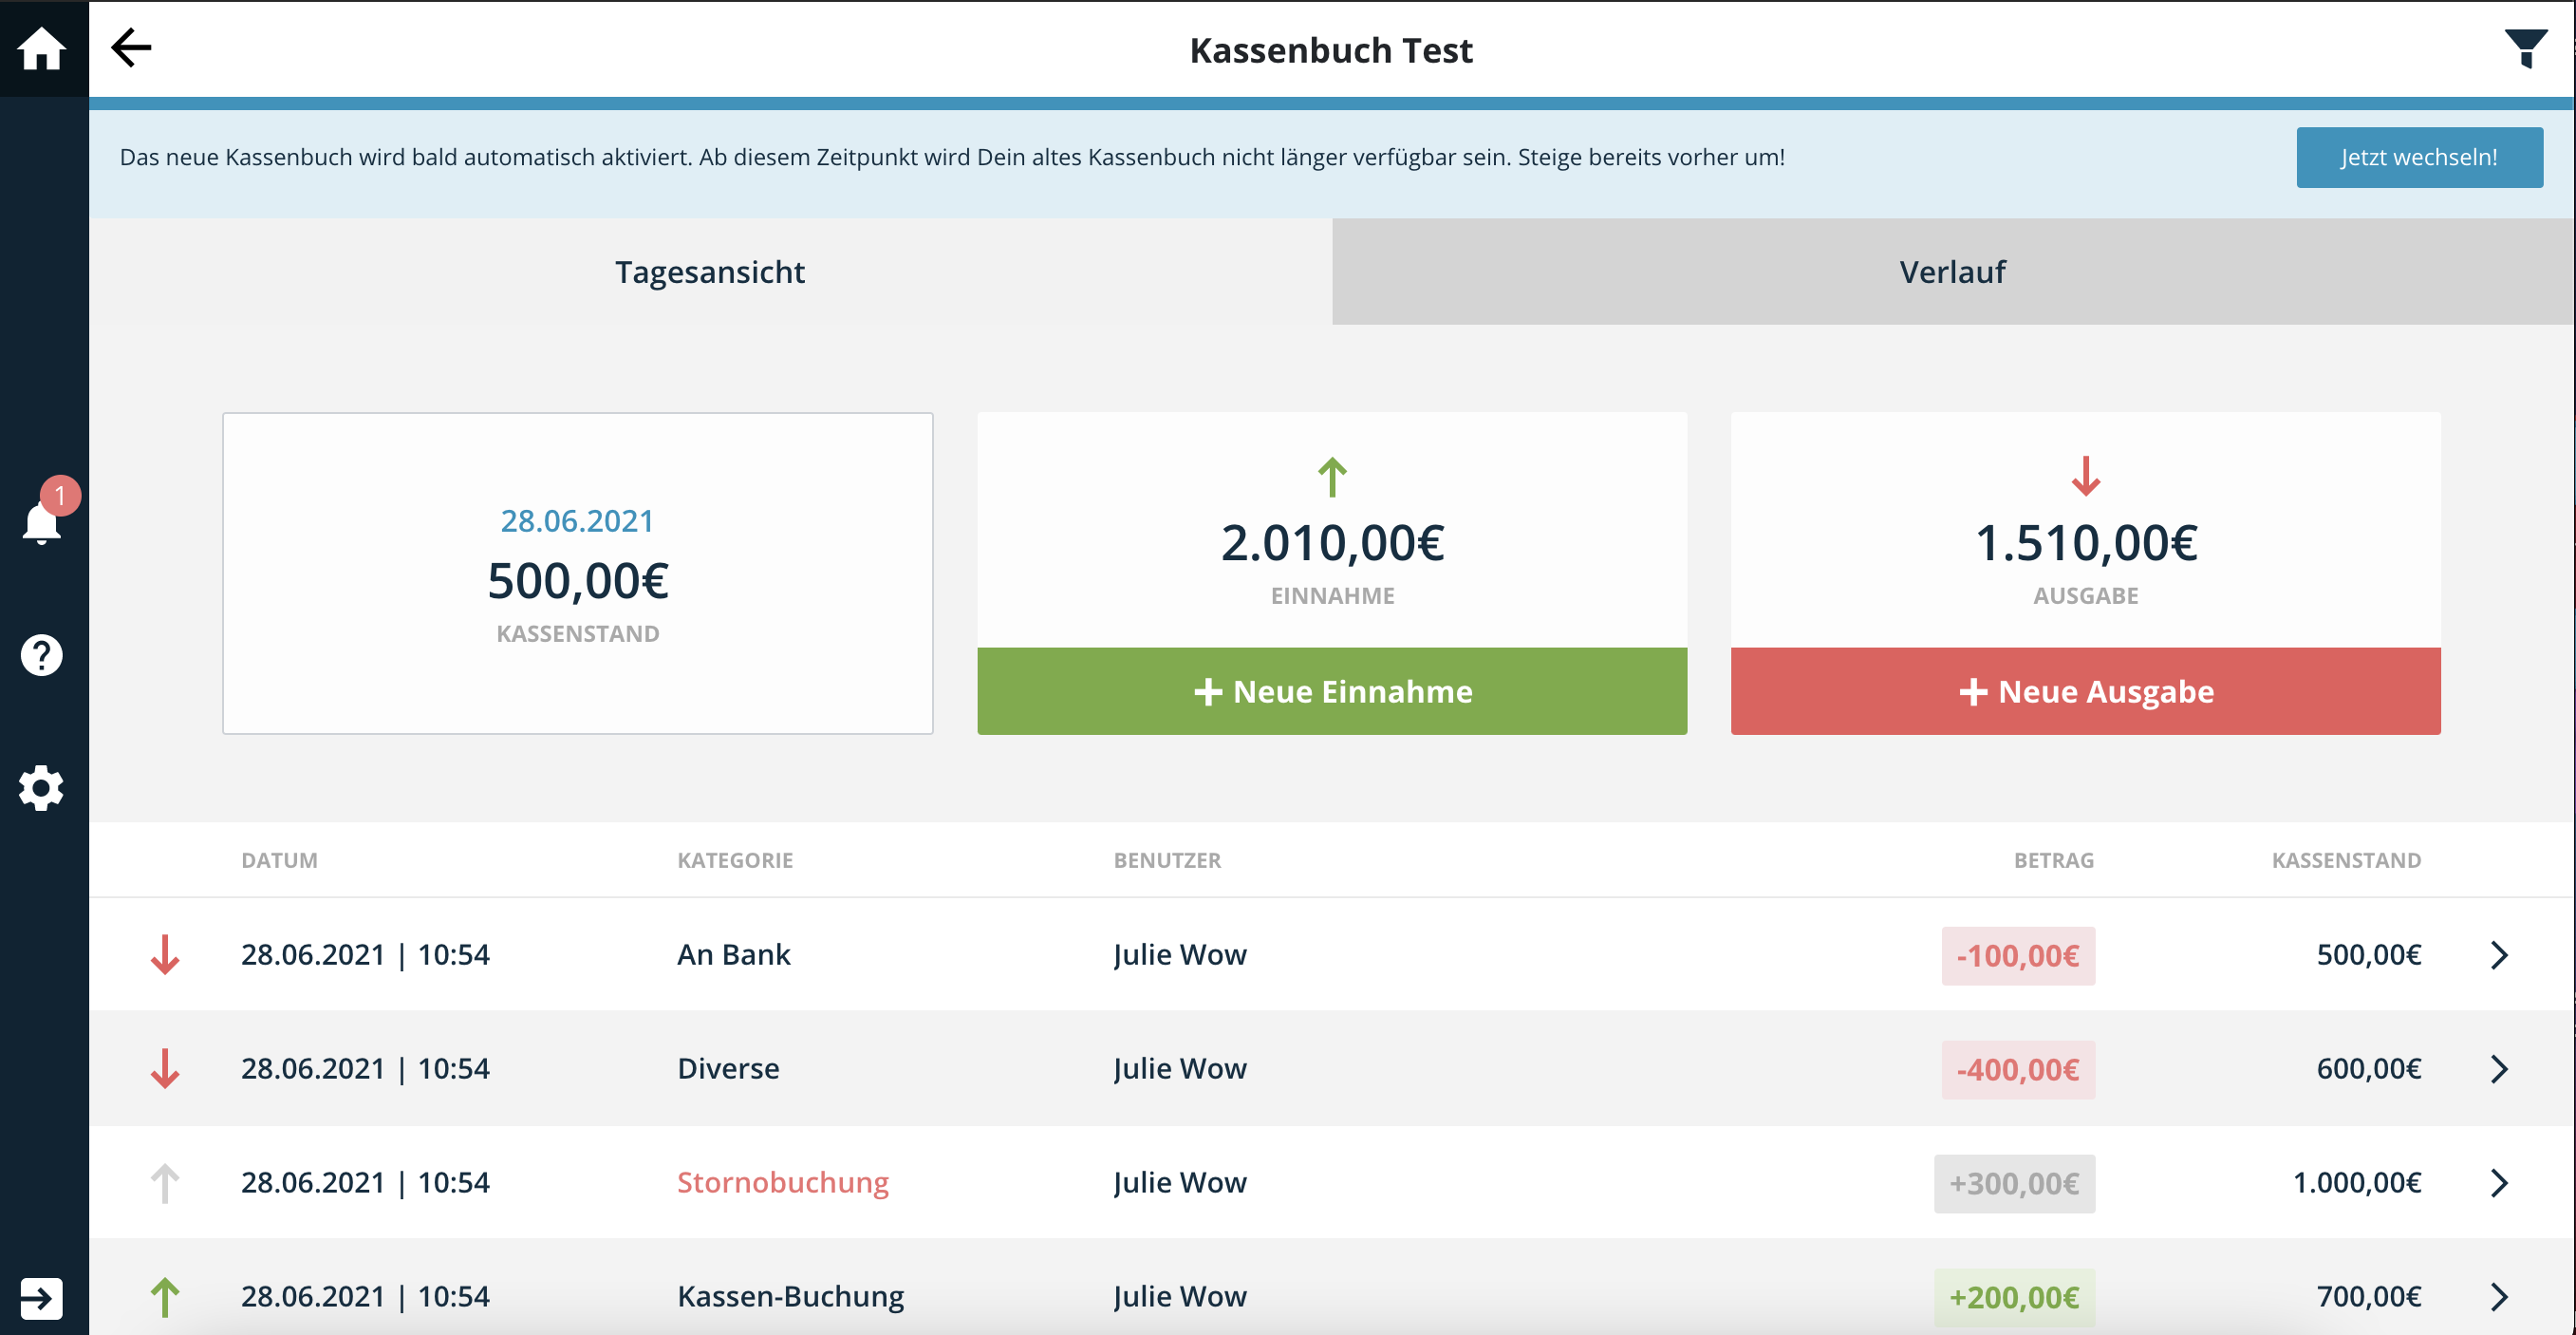
Task: Open settings gear in sidebar
Action: pyautogui.click(x=41, y=788)
